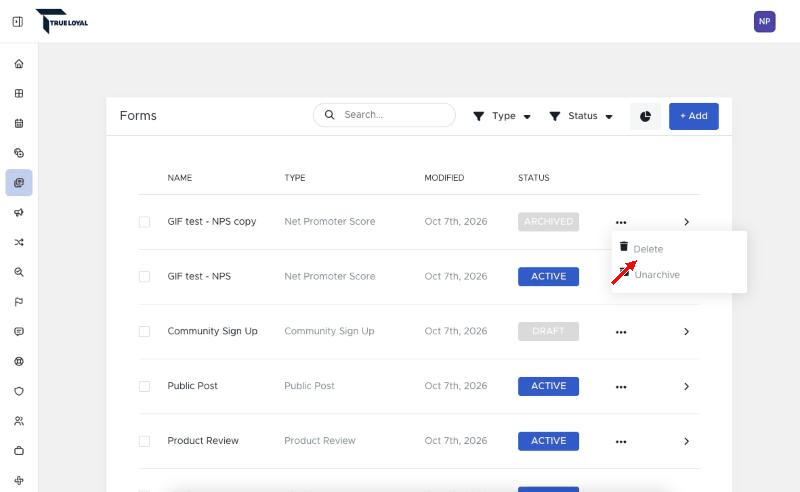This screenshot has width=800, height=492.
Task: Sort by the STATUS column header
Action: point(534,178)
